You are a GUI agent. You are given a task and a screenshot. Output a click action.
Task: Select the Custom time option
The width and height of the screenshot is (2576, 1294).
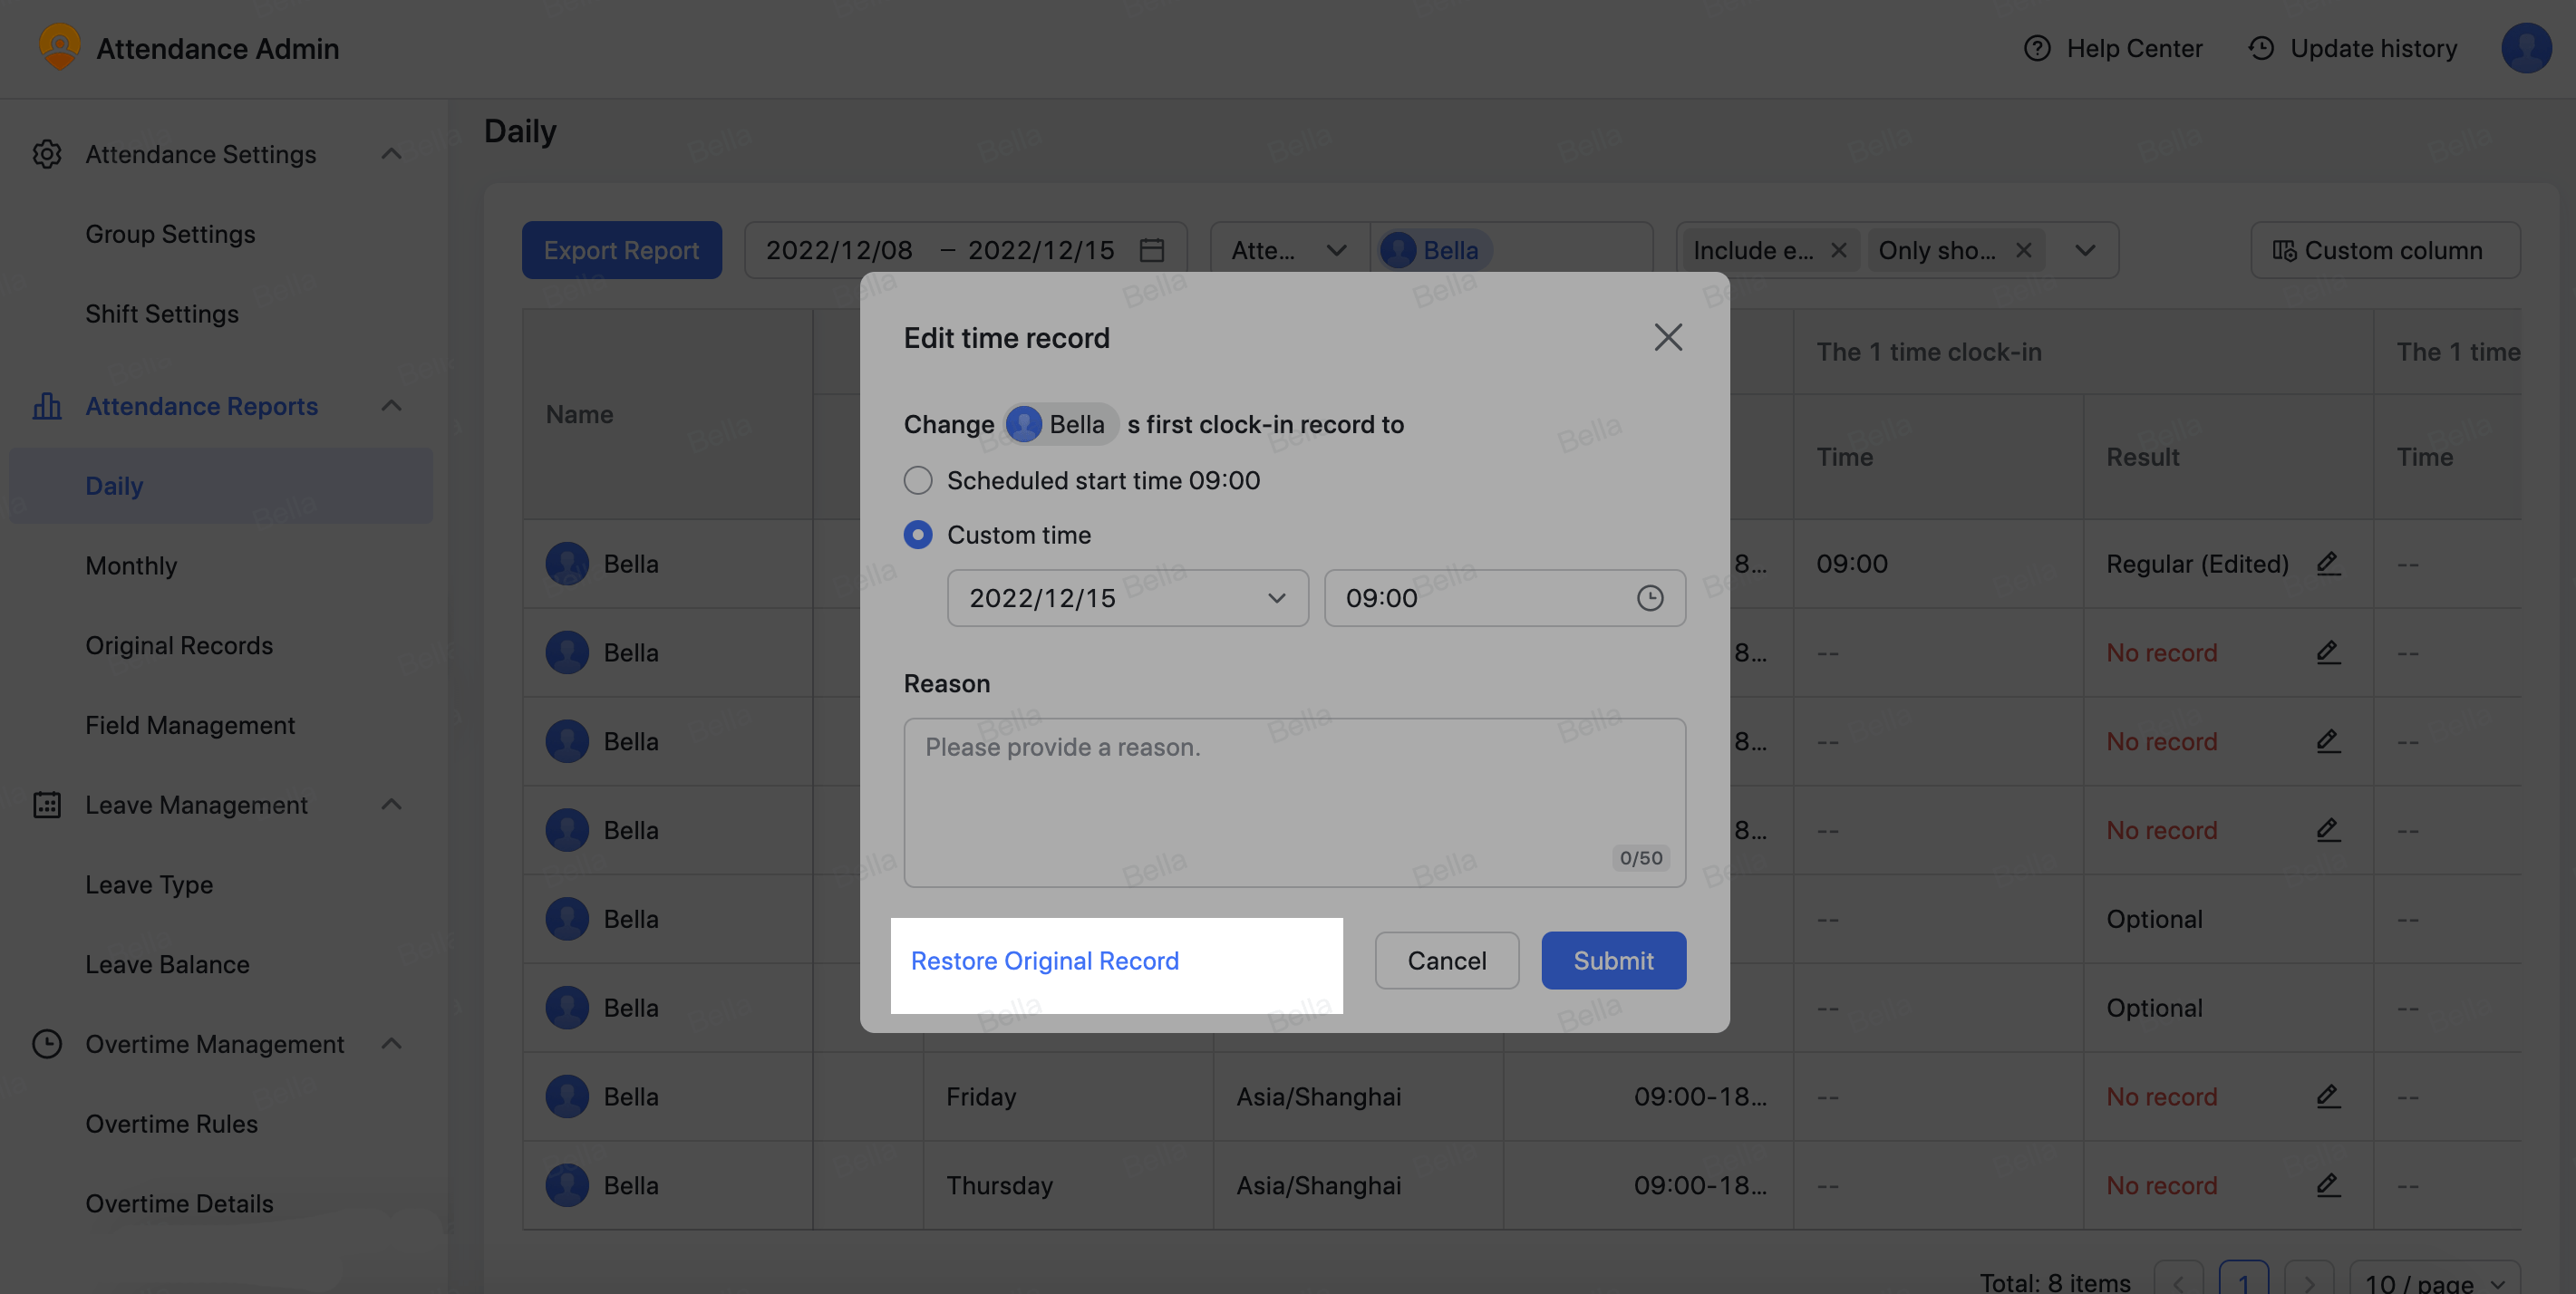click(917, 535)
